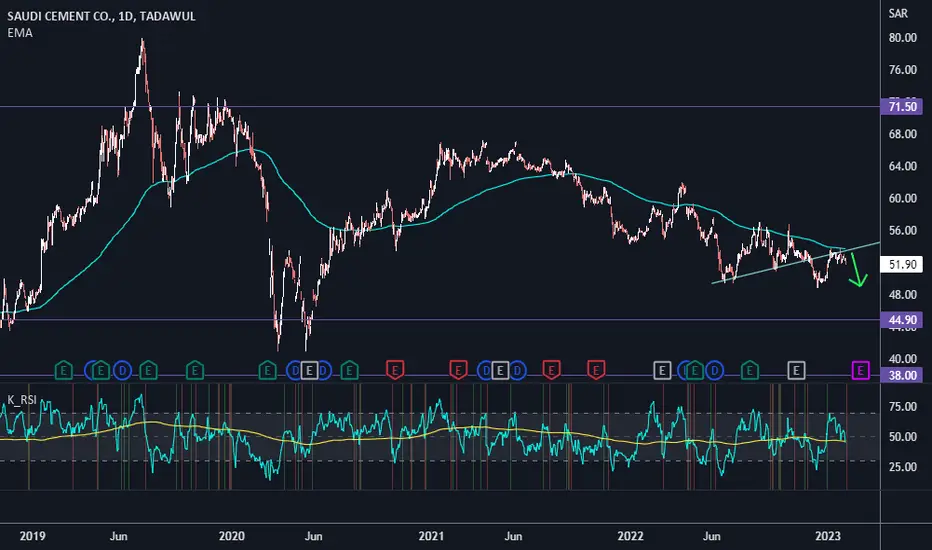Click the magenta upcoming earnings E marker
The image size is (932, 550).
[x=861, y=370]
